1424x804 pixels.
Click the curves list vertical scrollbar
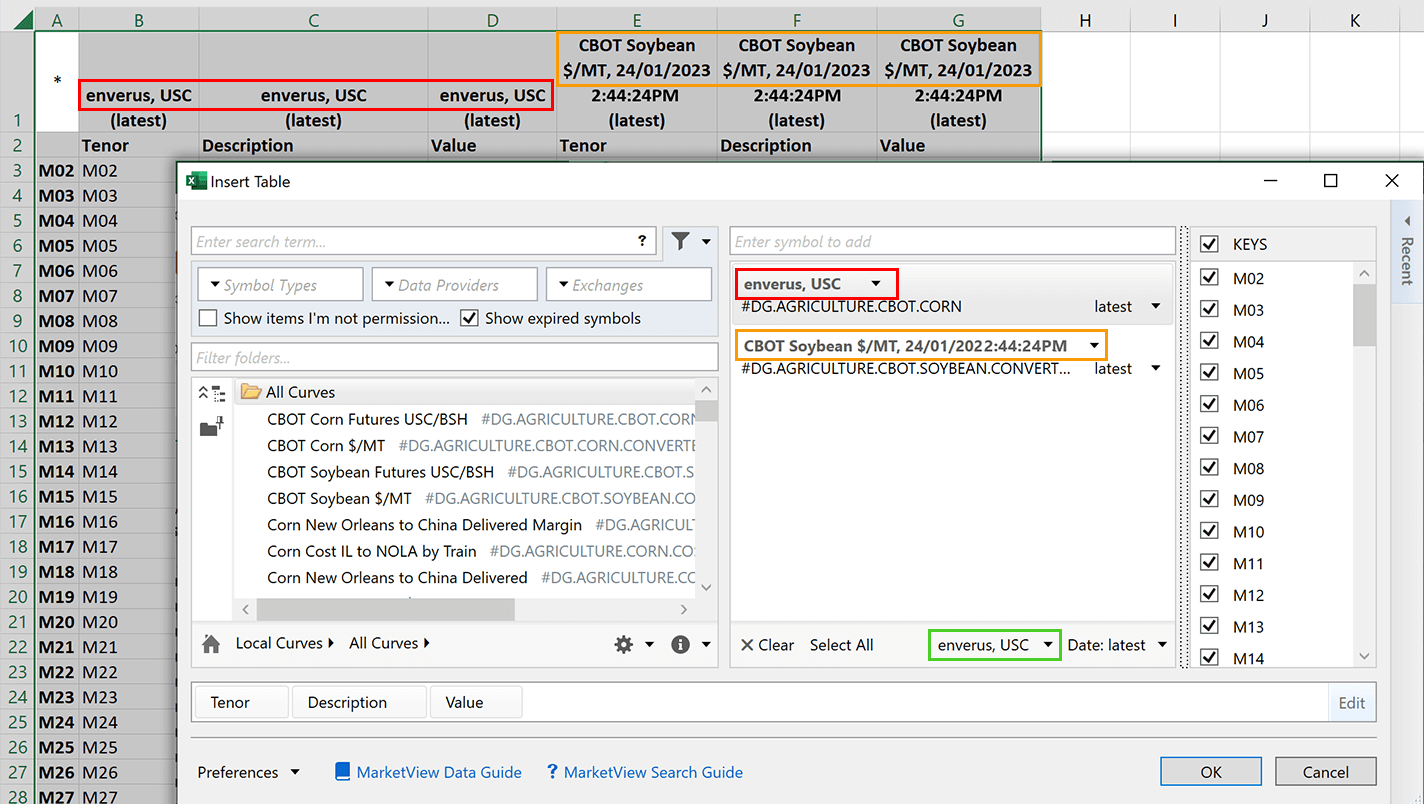[707, 412]
